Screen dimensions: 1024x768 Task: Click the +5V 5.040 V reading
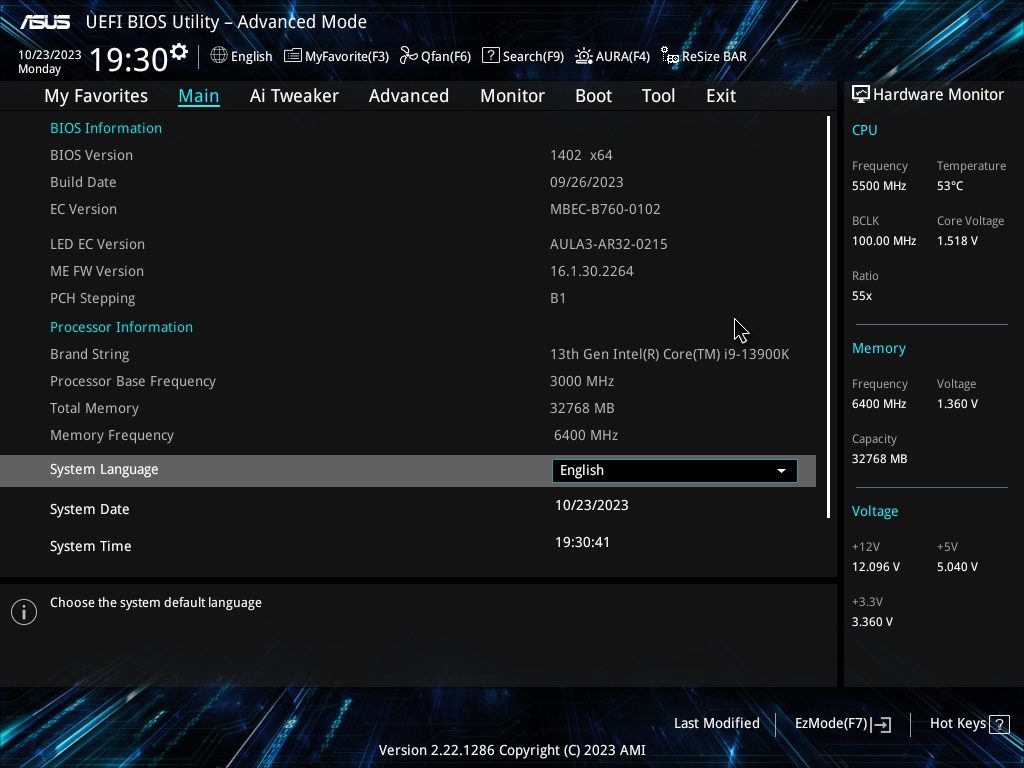957,567
